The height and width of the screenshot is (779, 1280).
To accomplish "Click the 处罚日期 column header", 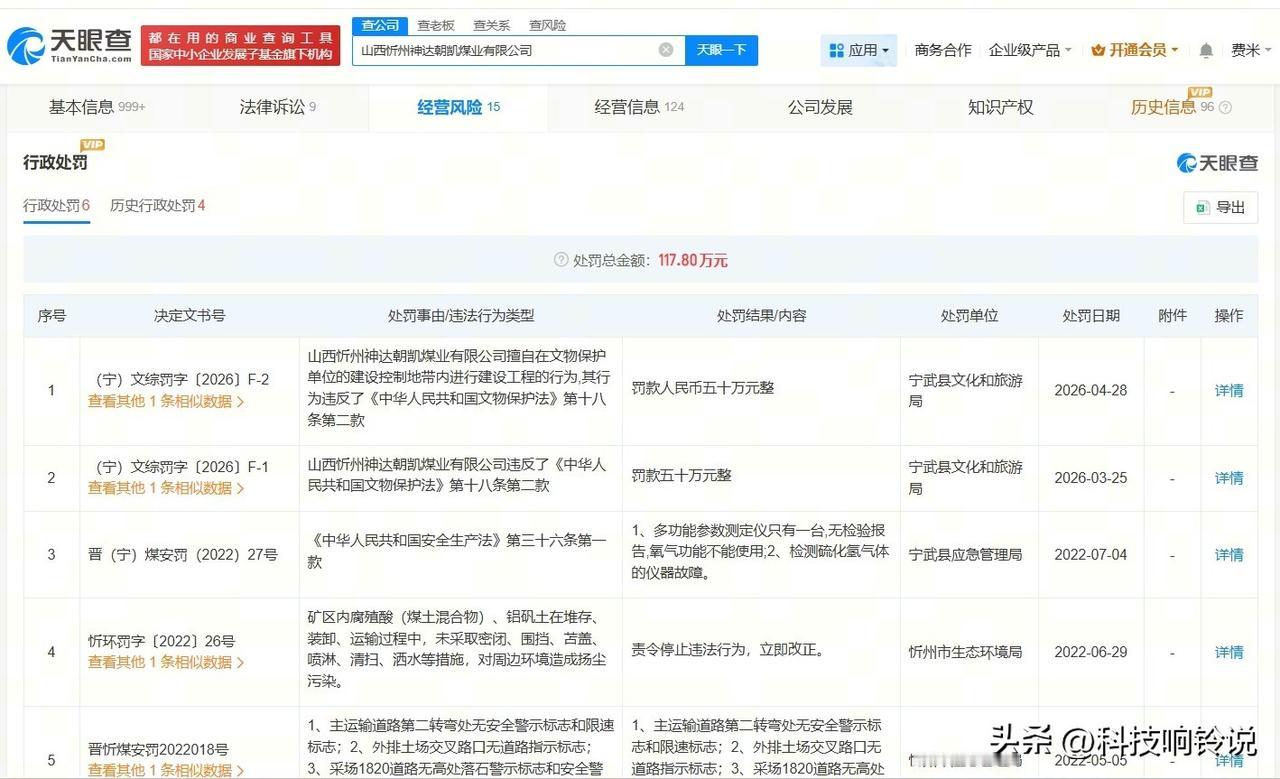I will (1091, 315).
